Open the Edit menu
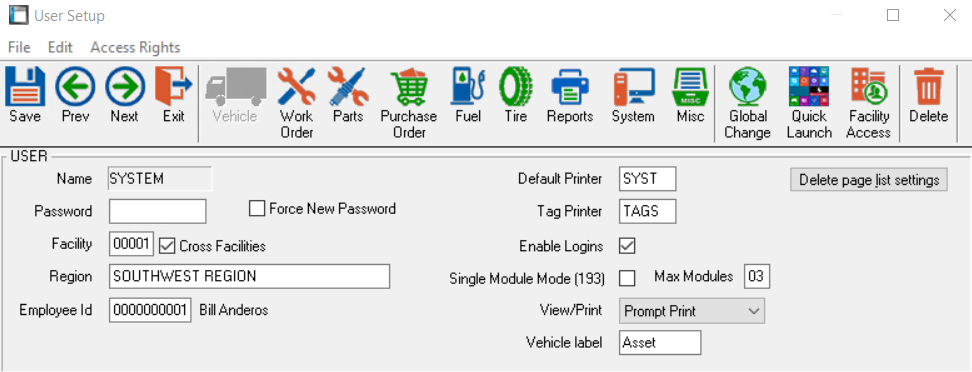Screen dimensions: 972x372 pyautogui.click(x=60, y=47)
